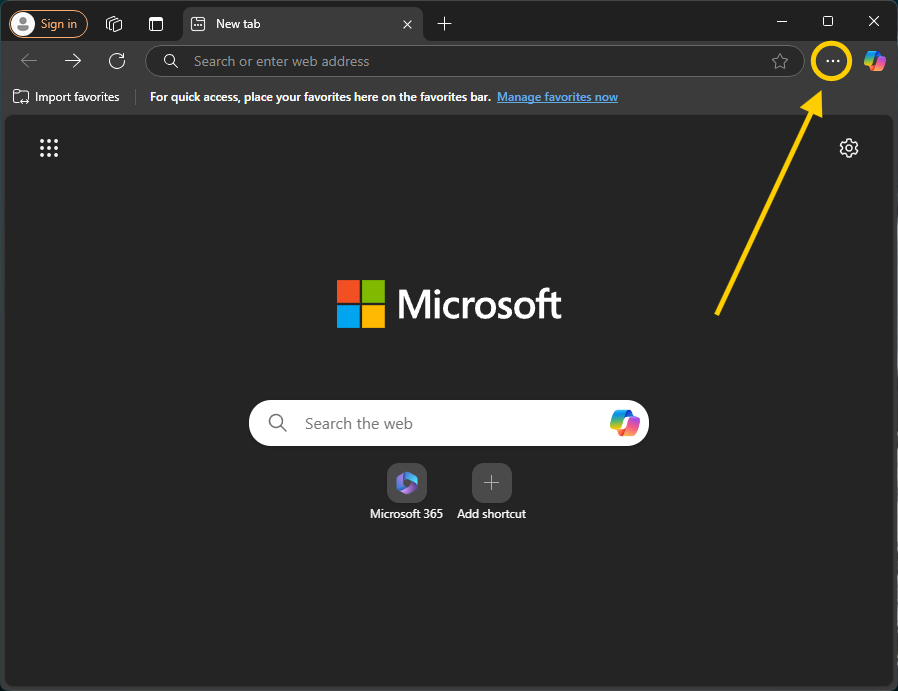The image size is (898, 691).
Task: Follow the Manage favorites now link
Action: coord(557,97)
